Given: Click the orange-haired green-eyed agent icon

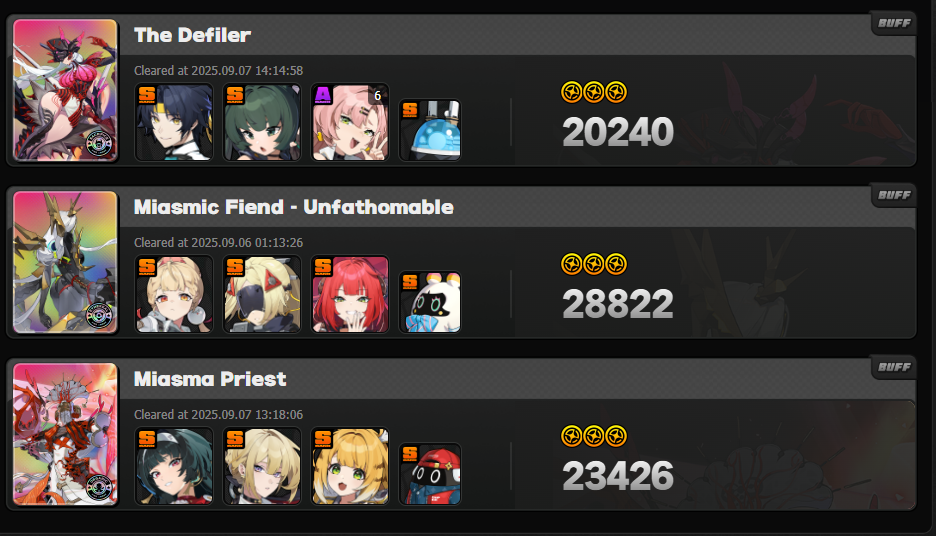Looking at the screenshot, I should point(350,466).
